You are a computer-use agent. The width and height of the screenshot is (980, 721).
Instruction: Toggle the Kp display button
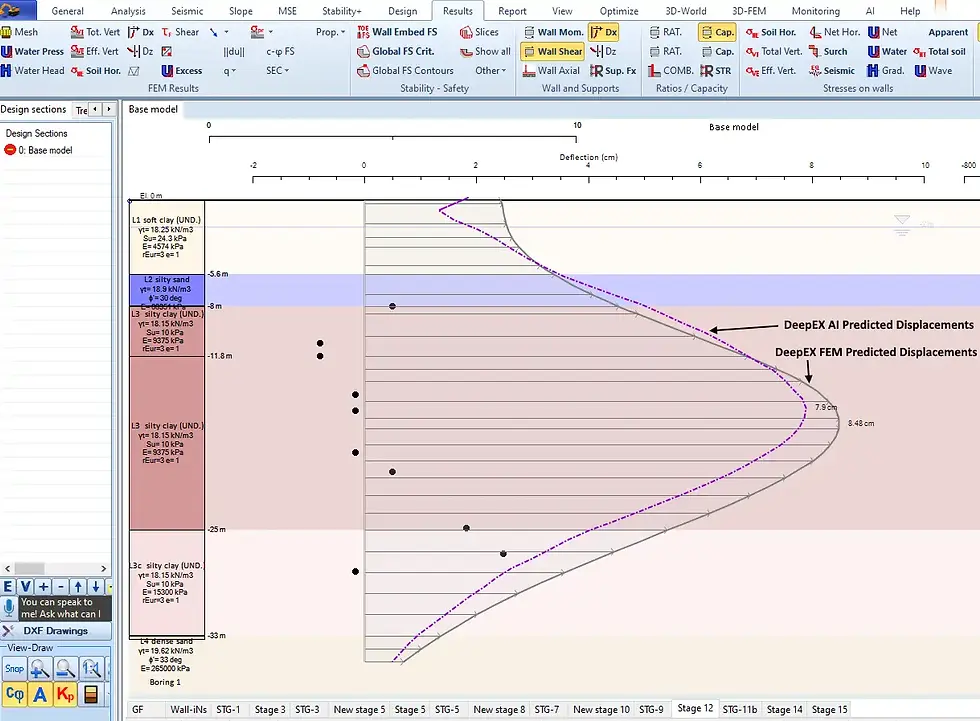pos(65,694)
